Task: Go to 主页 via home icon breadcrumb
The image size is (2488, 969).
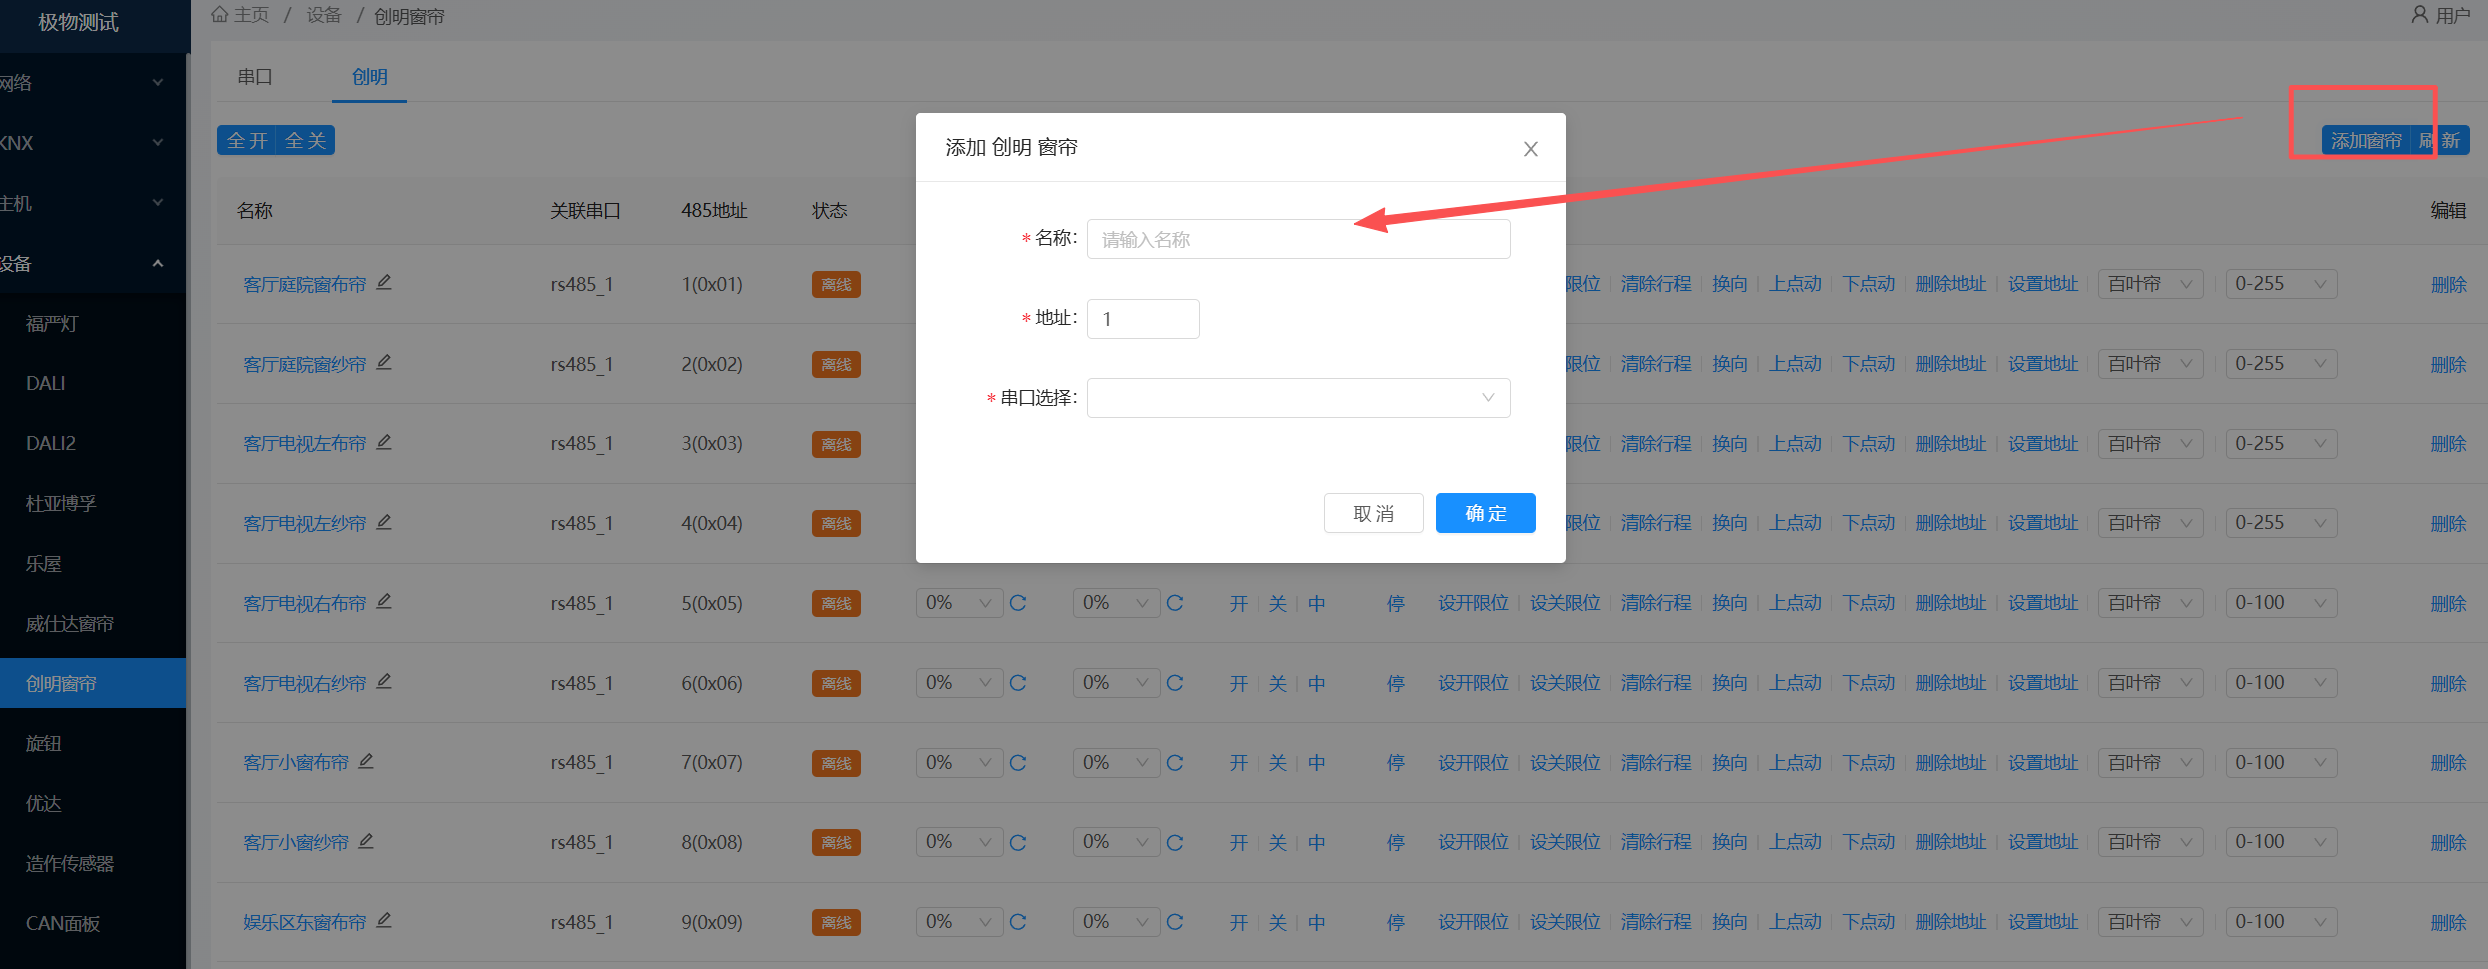Action: tap(220, 15)
